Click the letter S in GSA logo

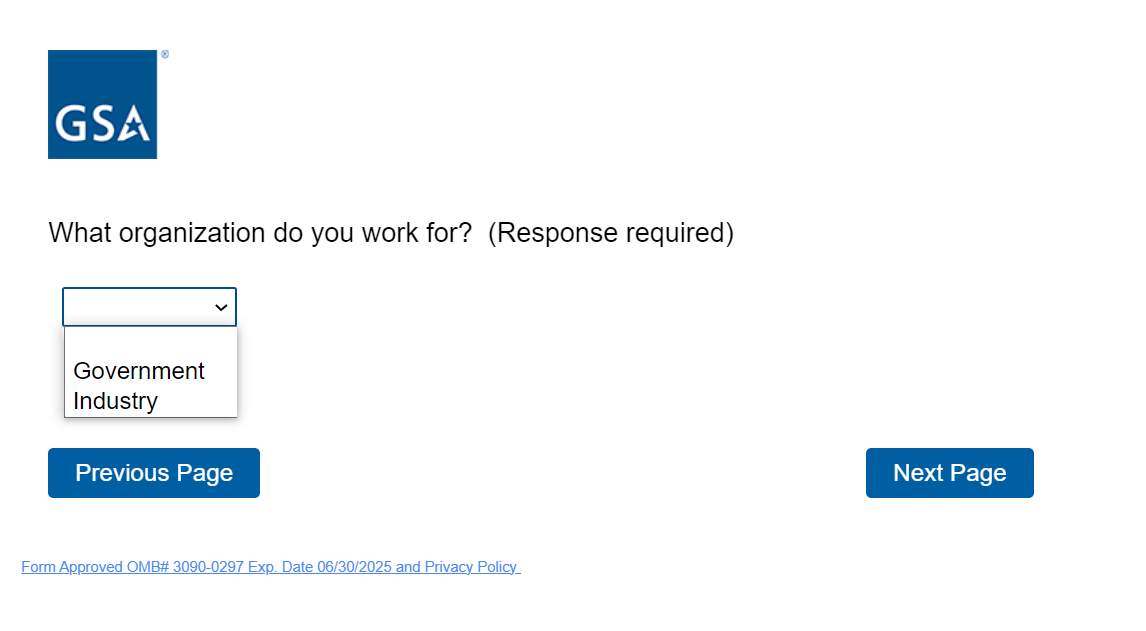point(100,124)
